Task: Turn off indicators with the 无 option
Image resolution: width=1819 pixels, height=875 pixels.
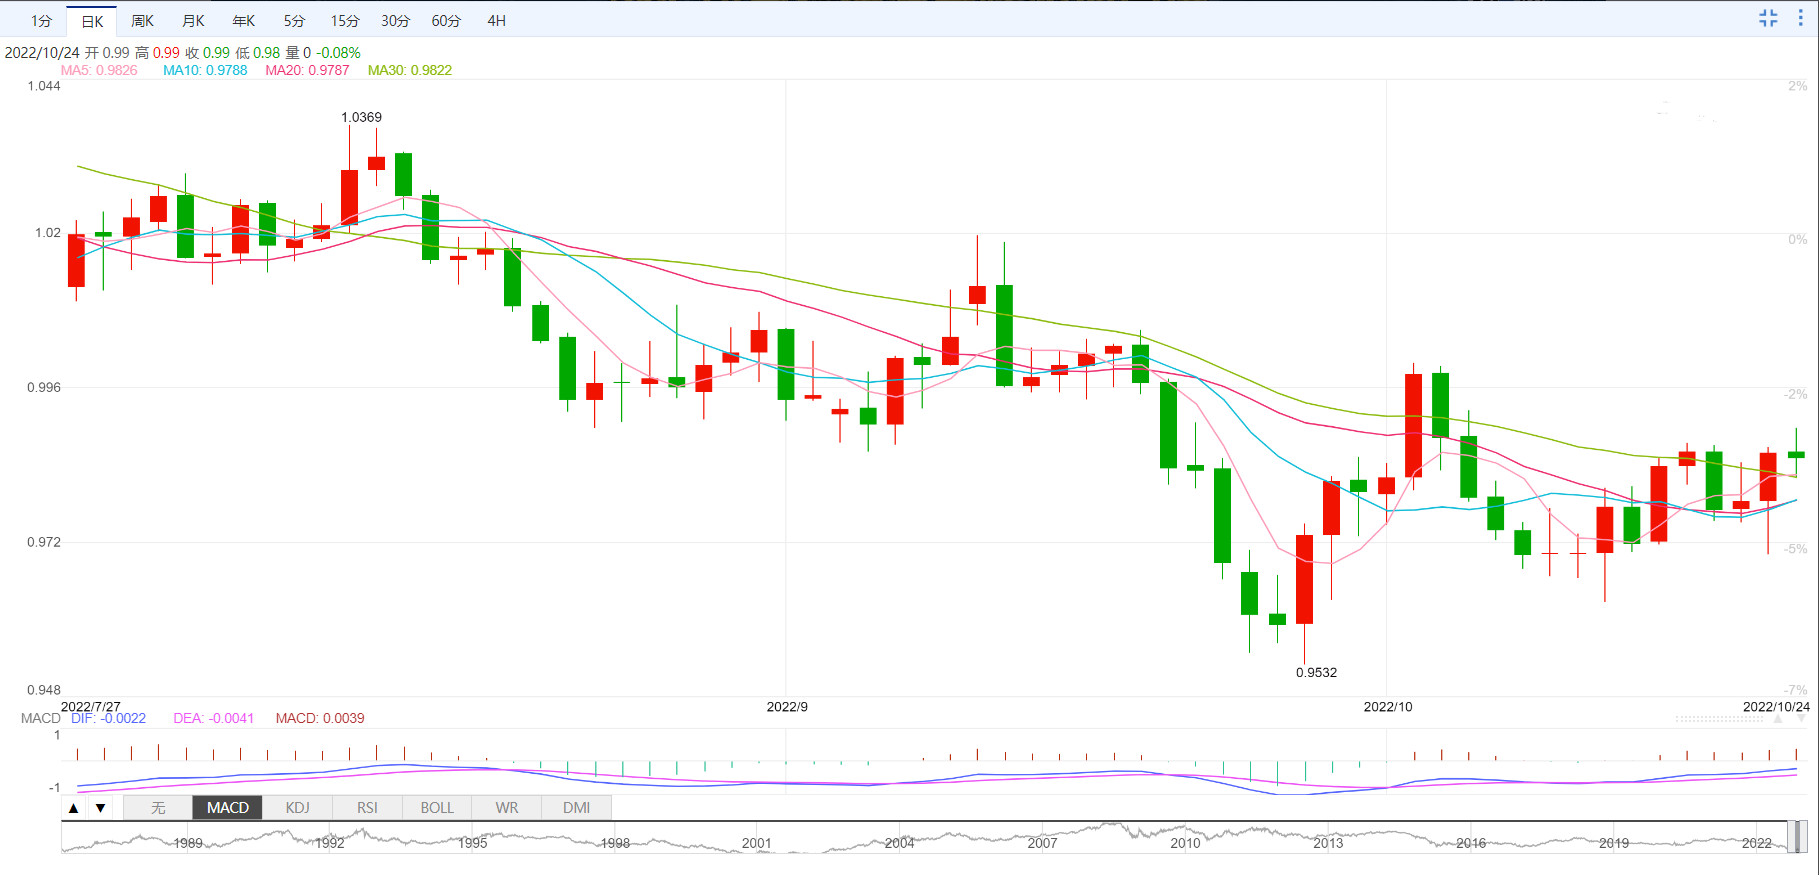Action: [x=158, y=808]
